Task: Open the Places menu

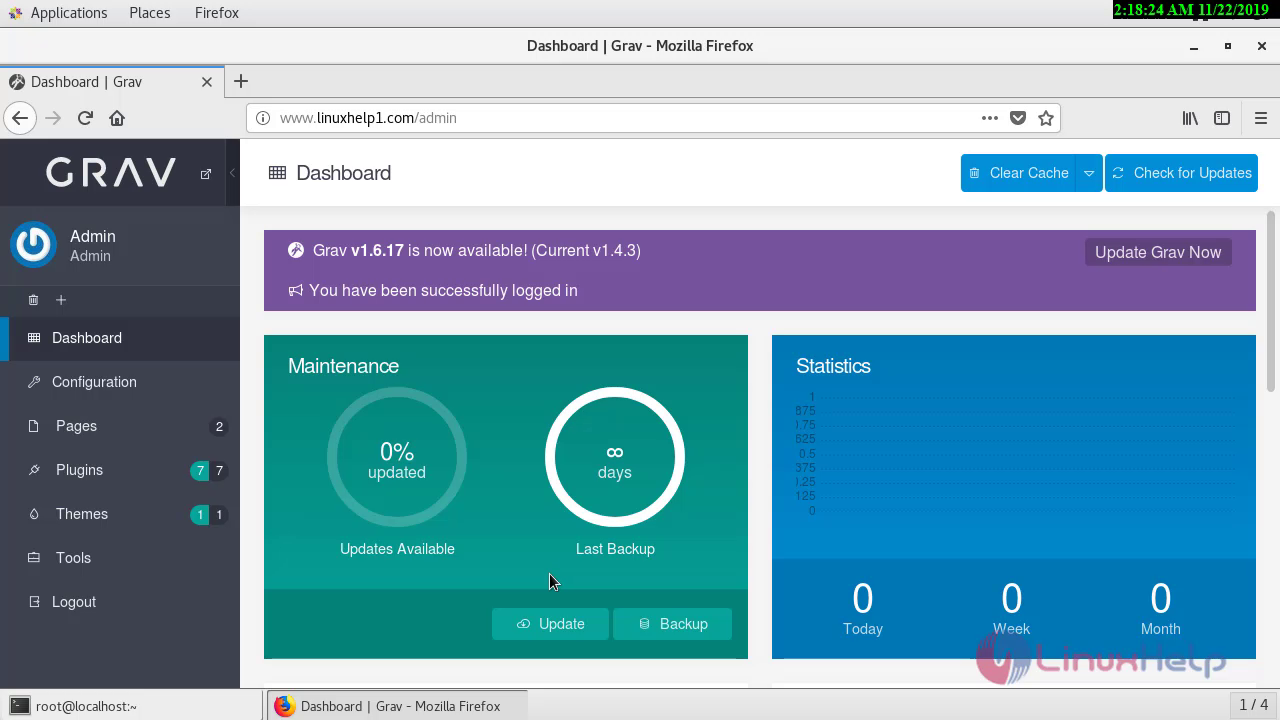Action: [x=150, y=13]
